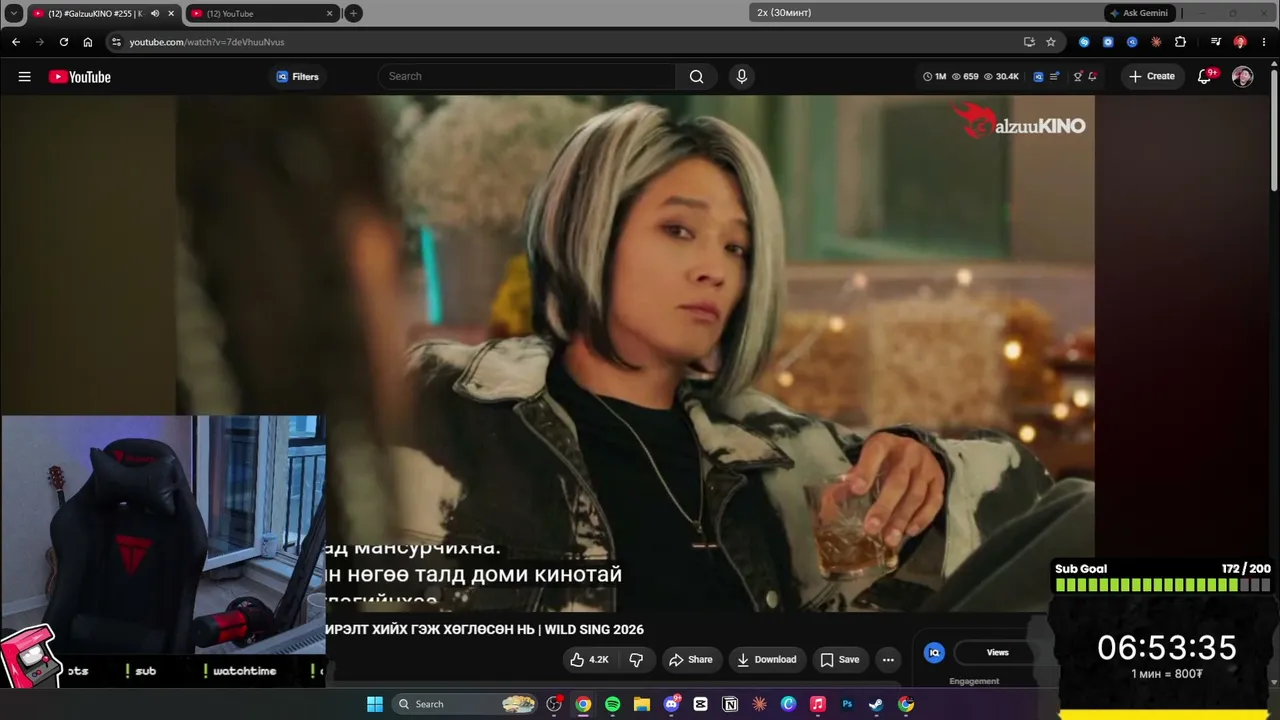1280x720 pixels.
Task: Open the YouTube guide hamburger menu
Action: (x=25, y=77)
